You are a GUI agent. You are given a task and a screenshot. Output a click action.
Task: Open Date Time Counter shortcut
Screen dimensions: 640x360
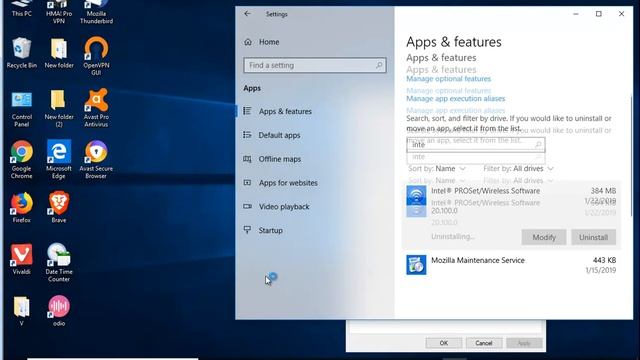[x=59, y=262]
